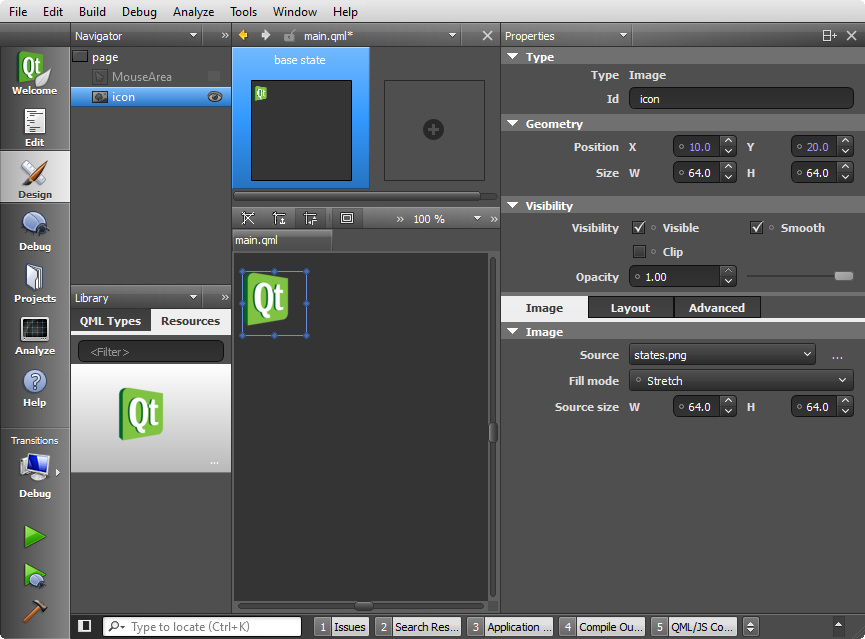Open the Tools menu
Image resolution: width=865 pixels, height=639 pixels.
(x=243, y=12)
